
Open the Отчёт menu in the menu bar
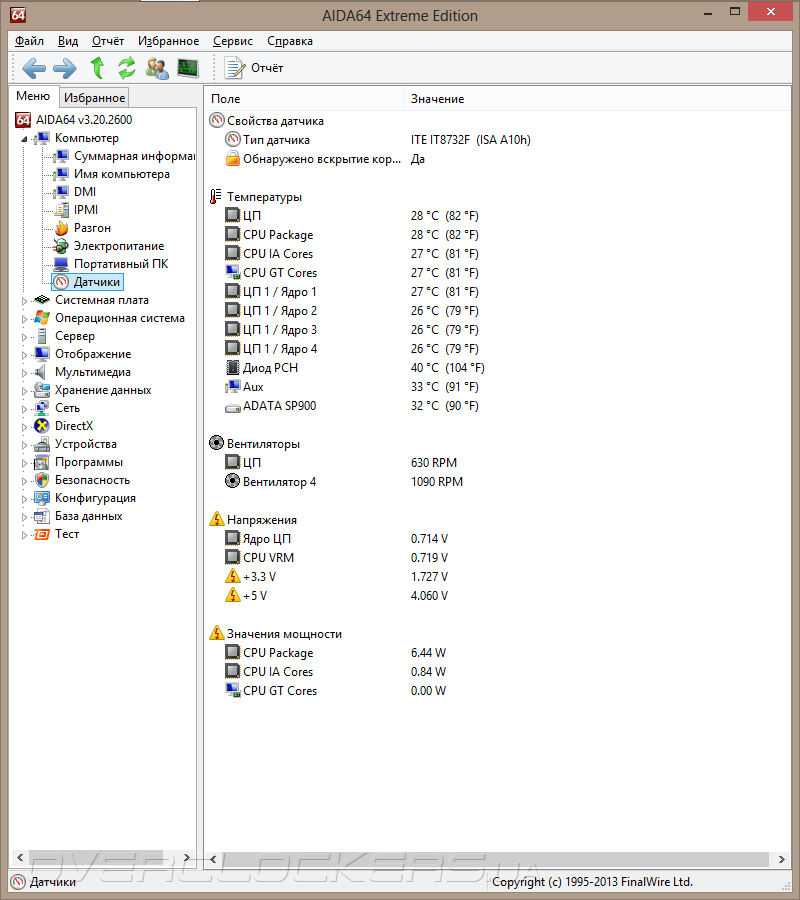[x=108, y=41]
